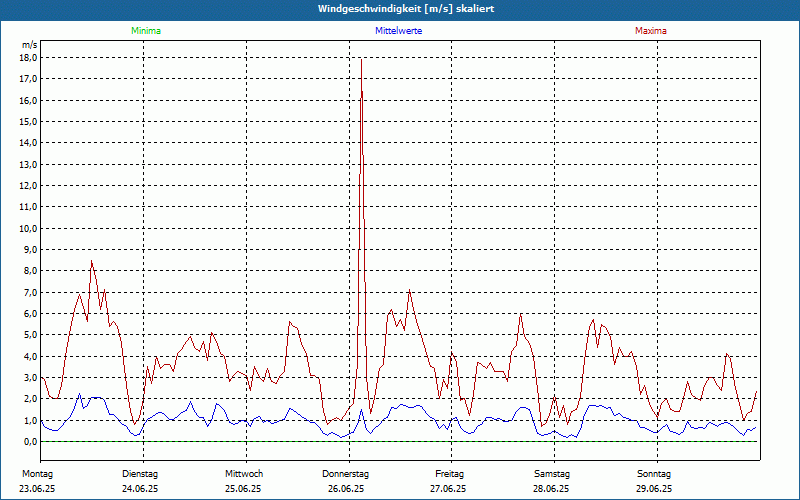This screenshot has height=500, width=800.
Task: Click the 4,0 axis value
Action: [x=31, y=357]
